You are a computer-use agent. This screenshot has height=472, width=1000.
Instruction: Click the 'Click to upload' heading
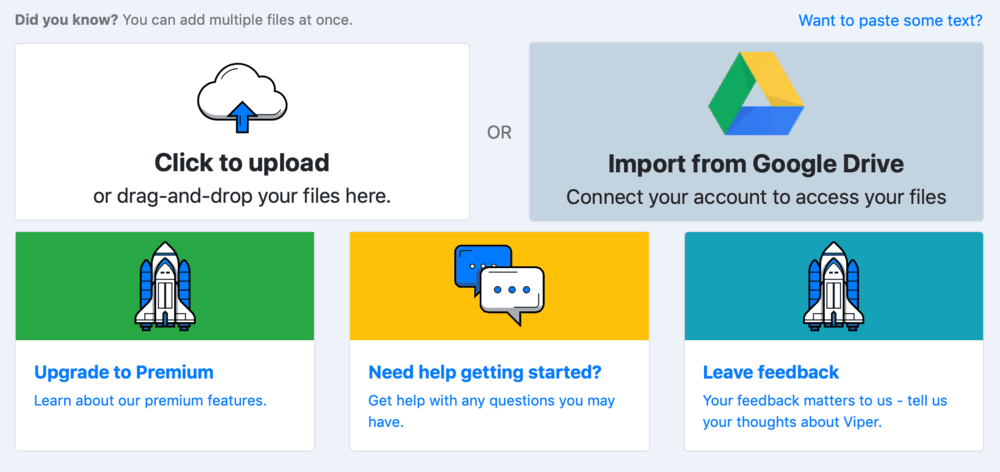242,163
